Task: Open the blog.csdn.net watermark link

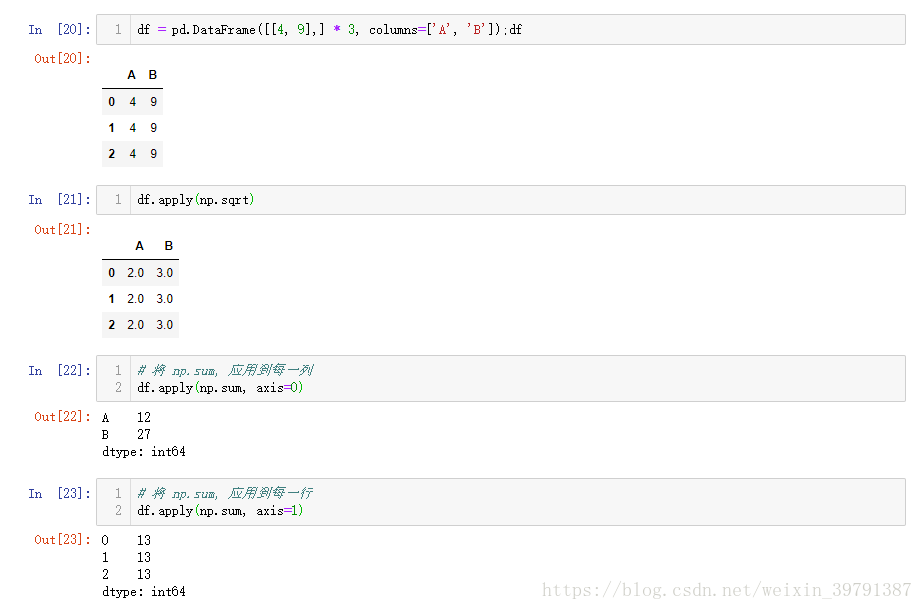Action: point(719,590)
